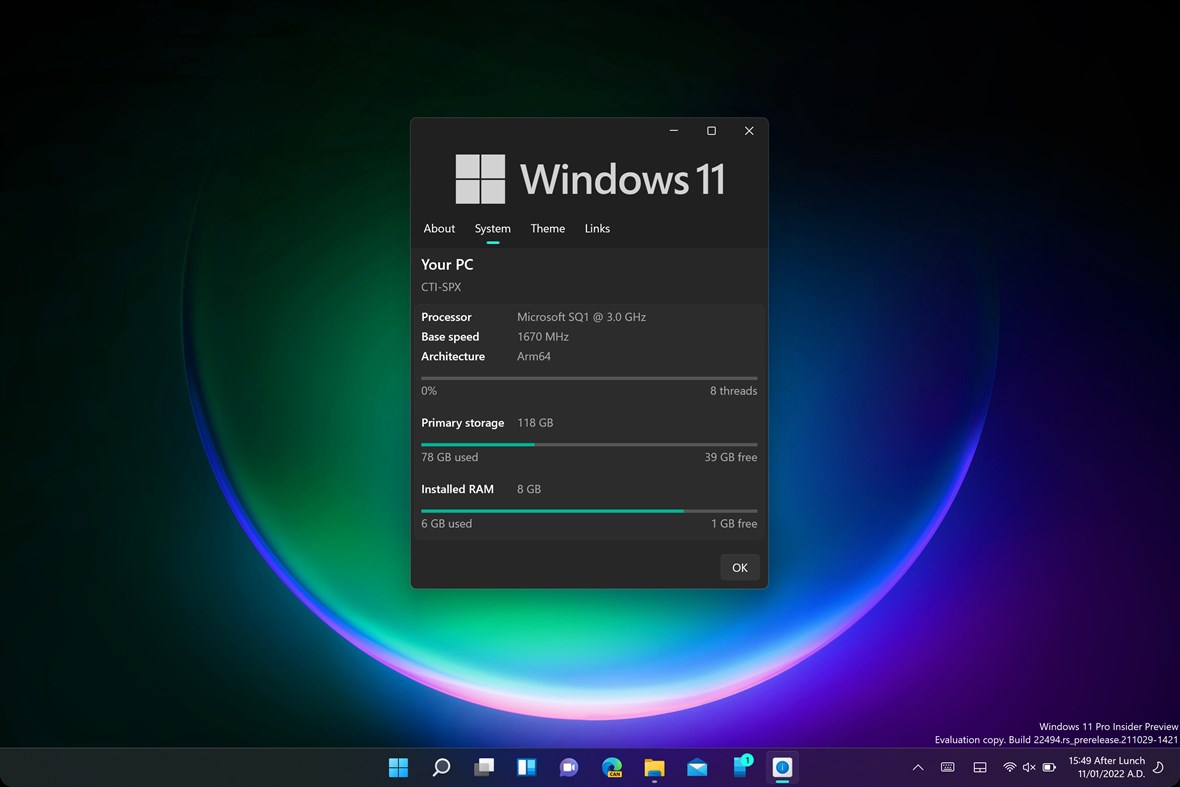Switch to the Theme tab
This screenshot has width=1180, height=787.
point(547,228)
